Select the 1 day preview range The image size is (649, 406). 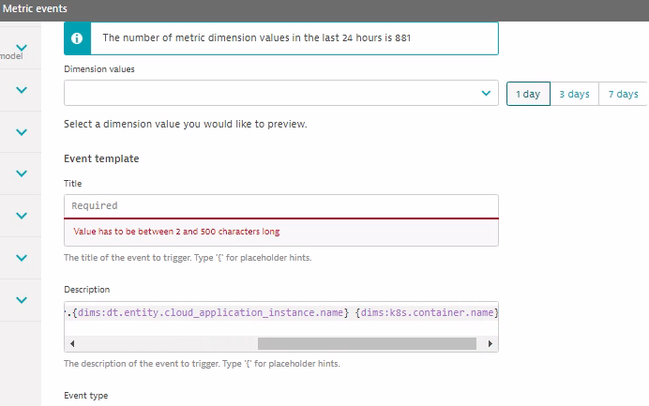(x=528, y=94)
